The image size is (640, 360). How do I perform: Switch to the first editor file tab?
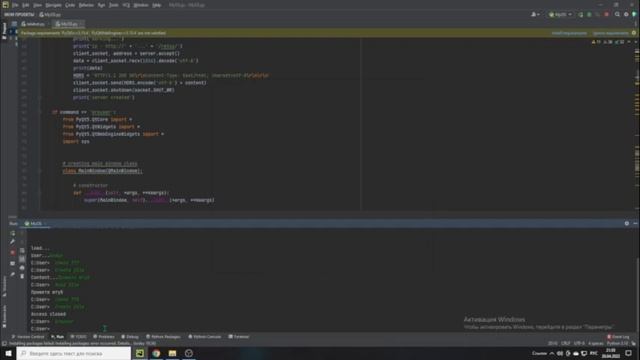coord(33,24)
